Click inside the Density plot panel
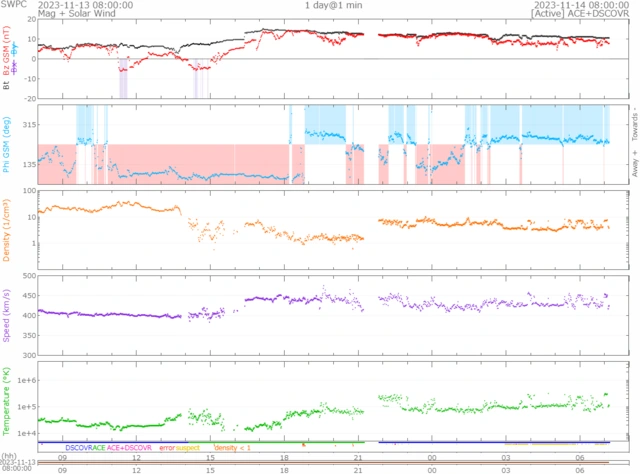640x474 pixels. tap(333, 230)
